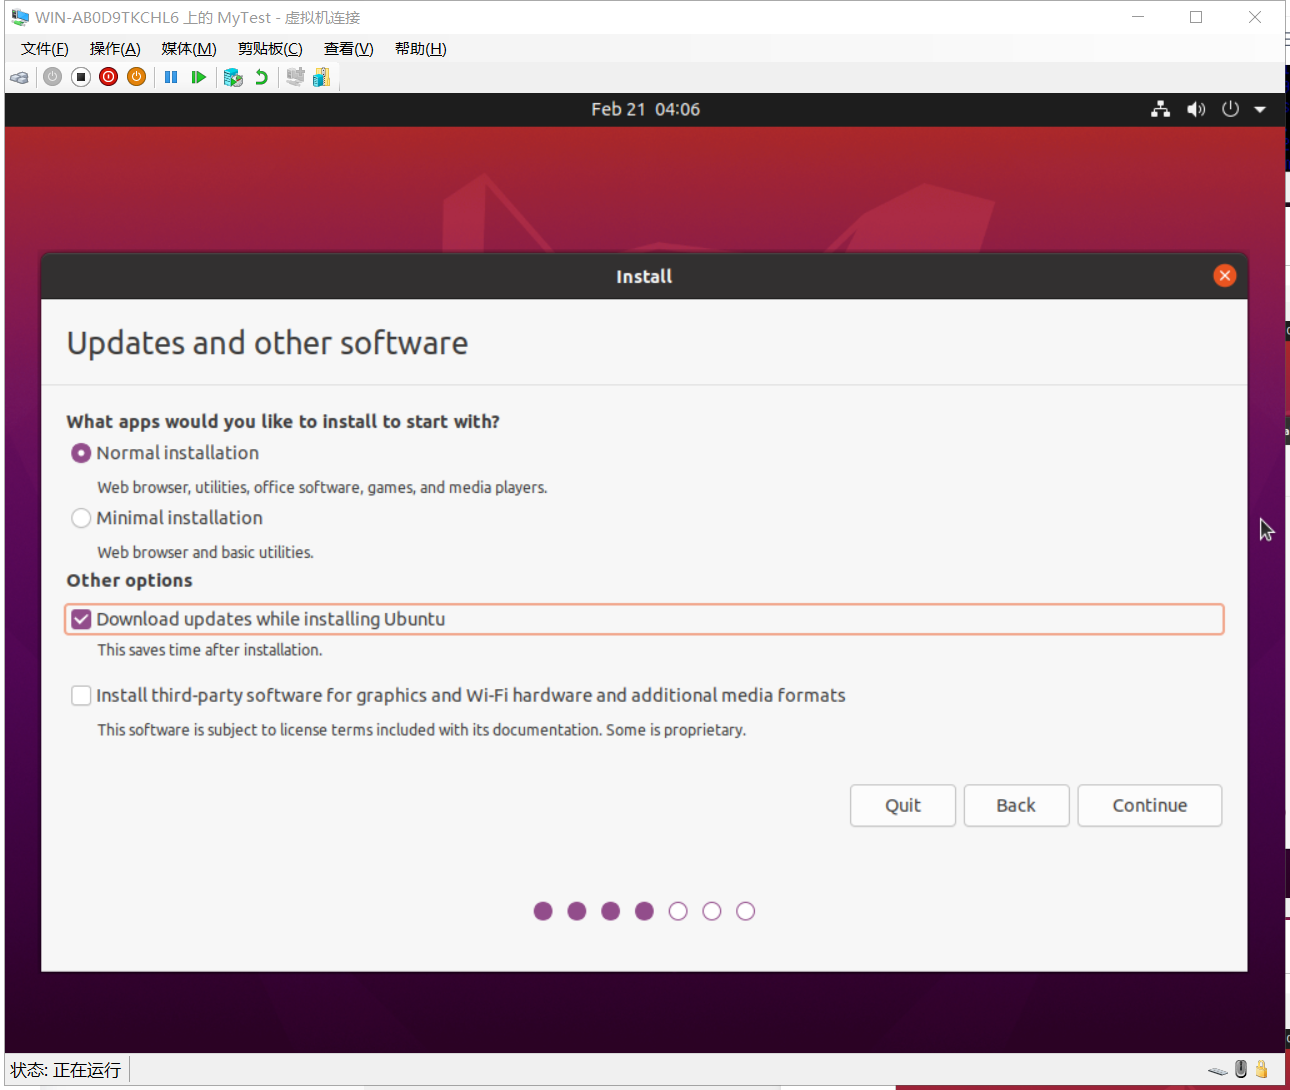
Task: Close the Install dialog with orange X
Action: pyautogui.click(x=1224, y=276)
